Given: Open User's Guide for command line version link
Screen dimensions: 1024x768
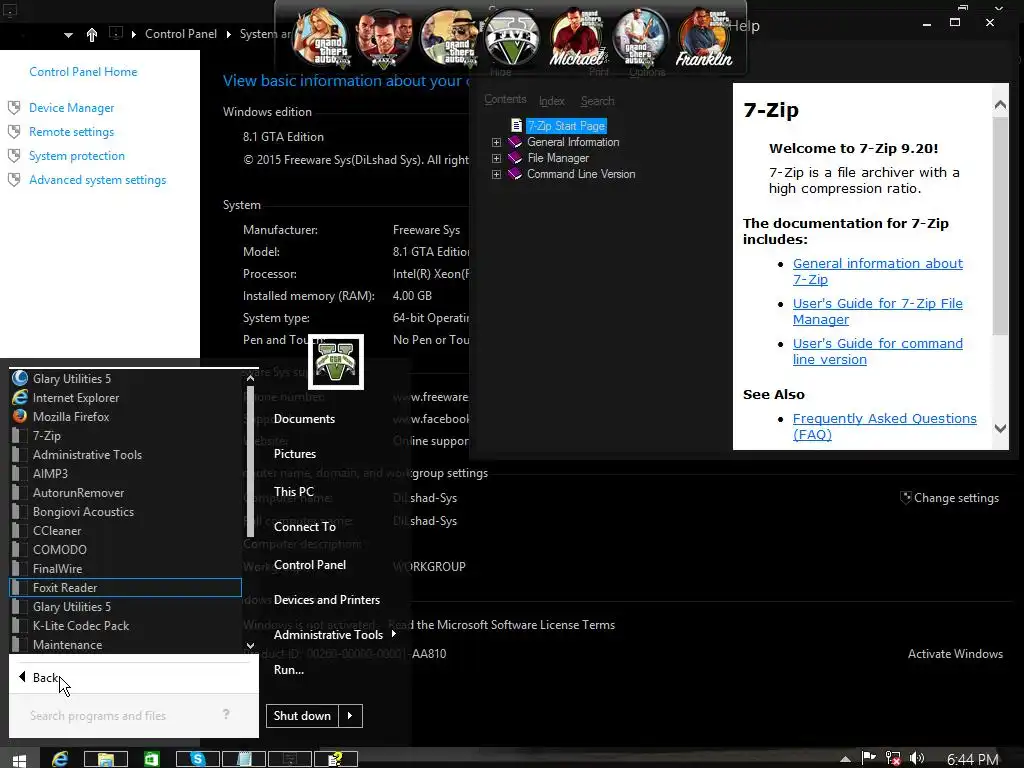Looking at the screenshot, I should tap(878, 351).
